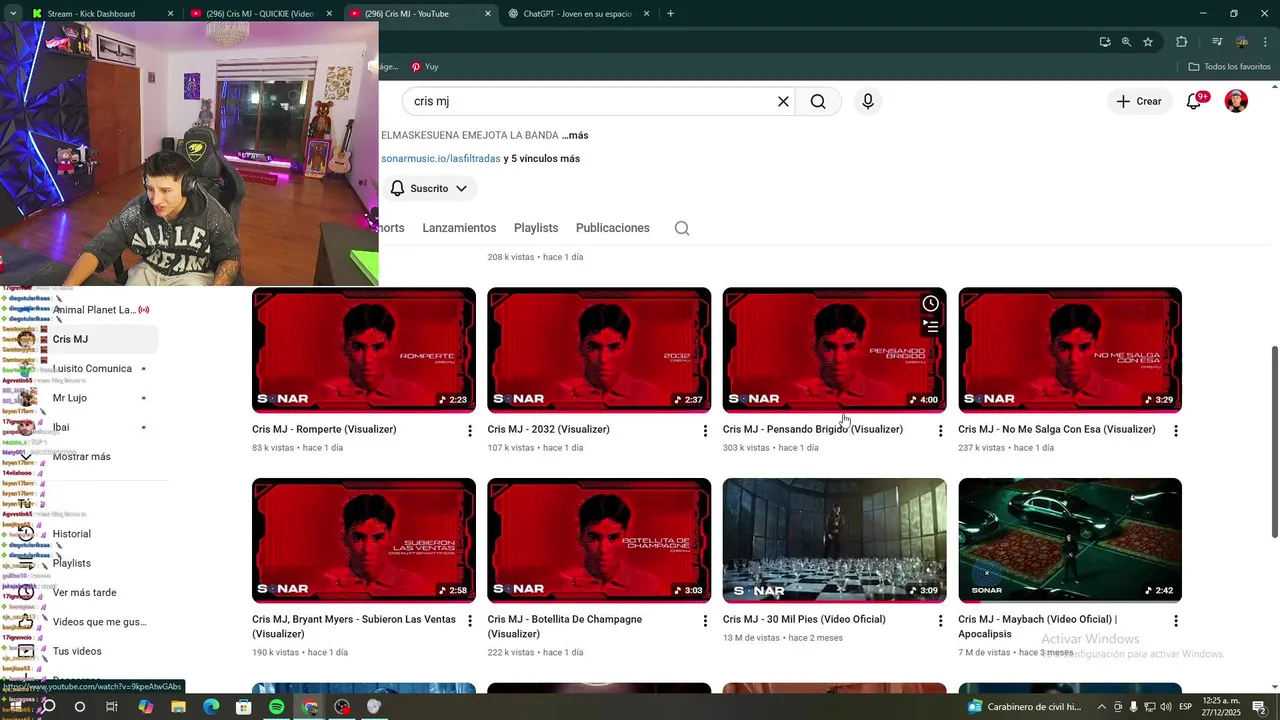Viewport: 1280px width, 720px height.
Task: Bookmark this page with the star icon
Action: 1148,42
